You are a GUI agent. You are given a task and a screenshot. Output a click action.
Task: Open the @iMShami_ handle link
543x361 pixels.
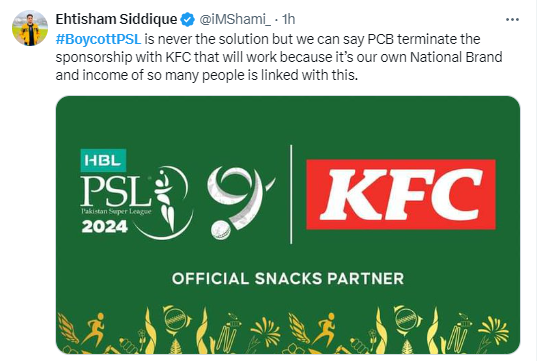coord(235,19)
